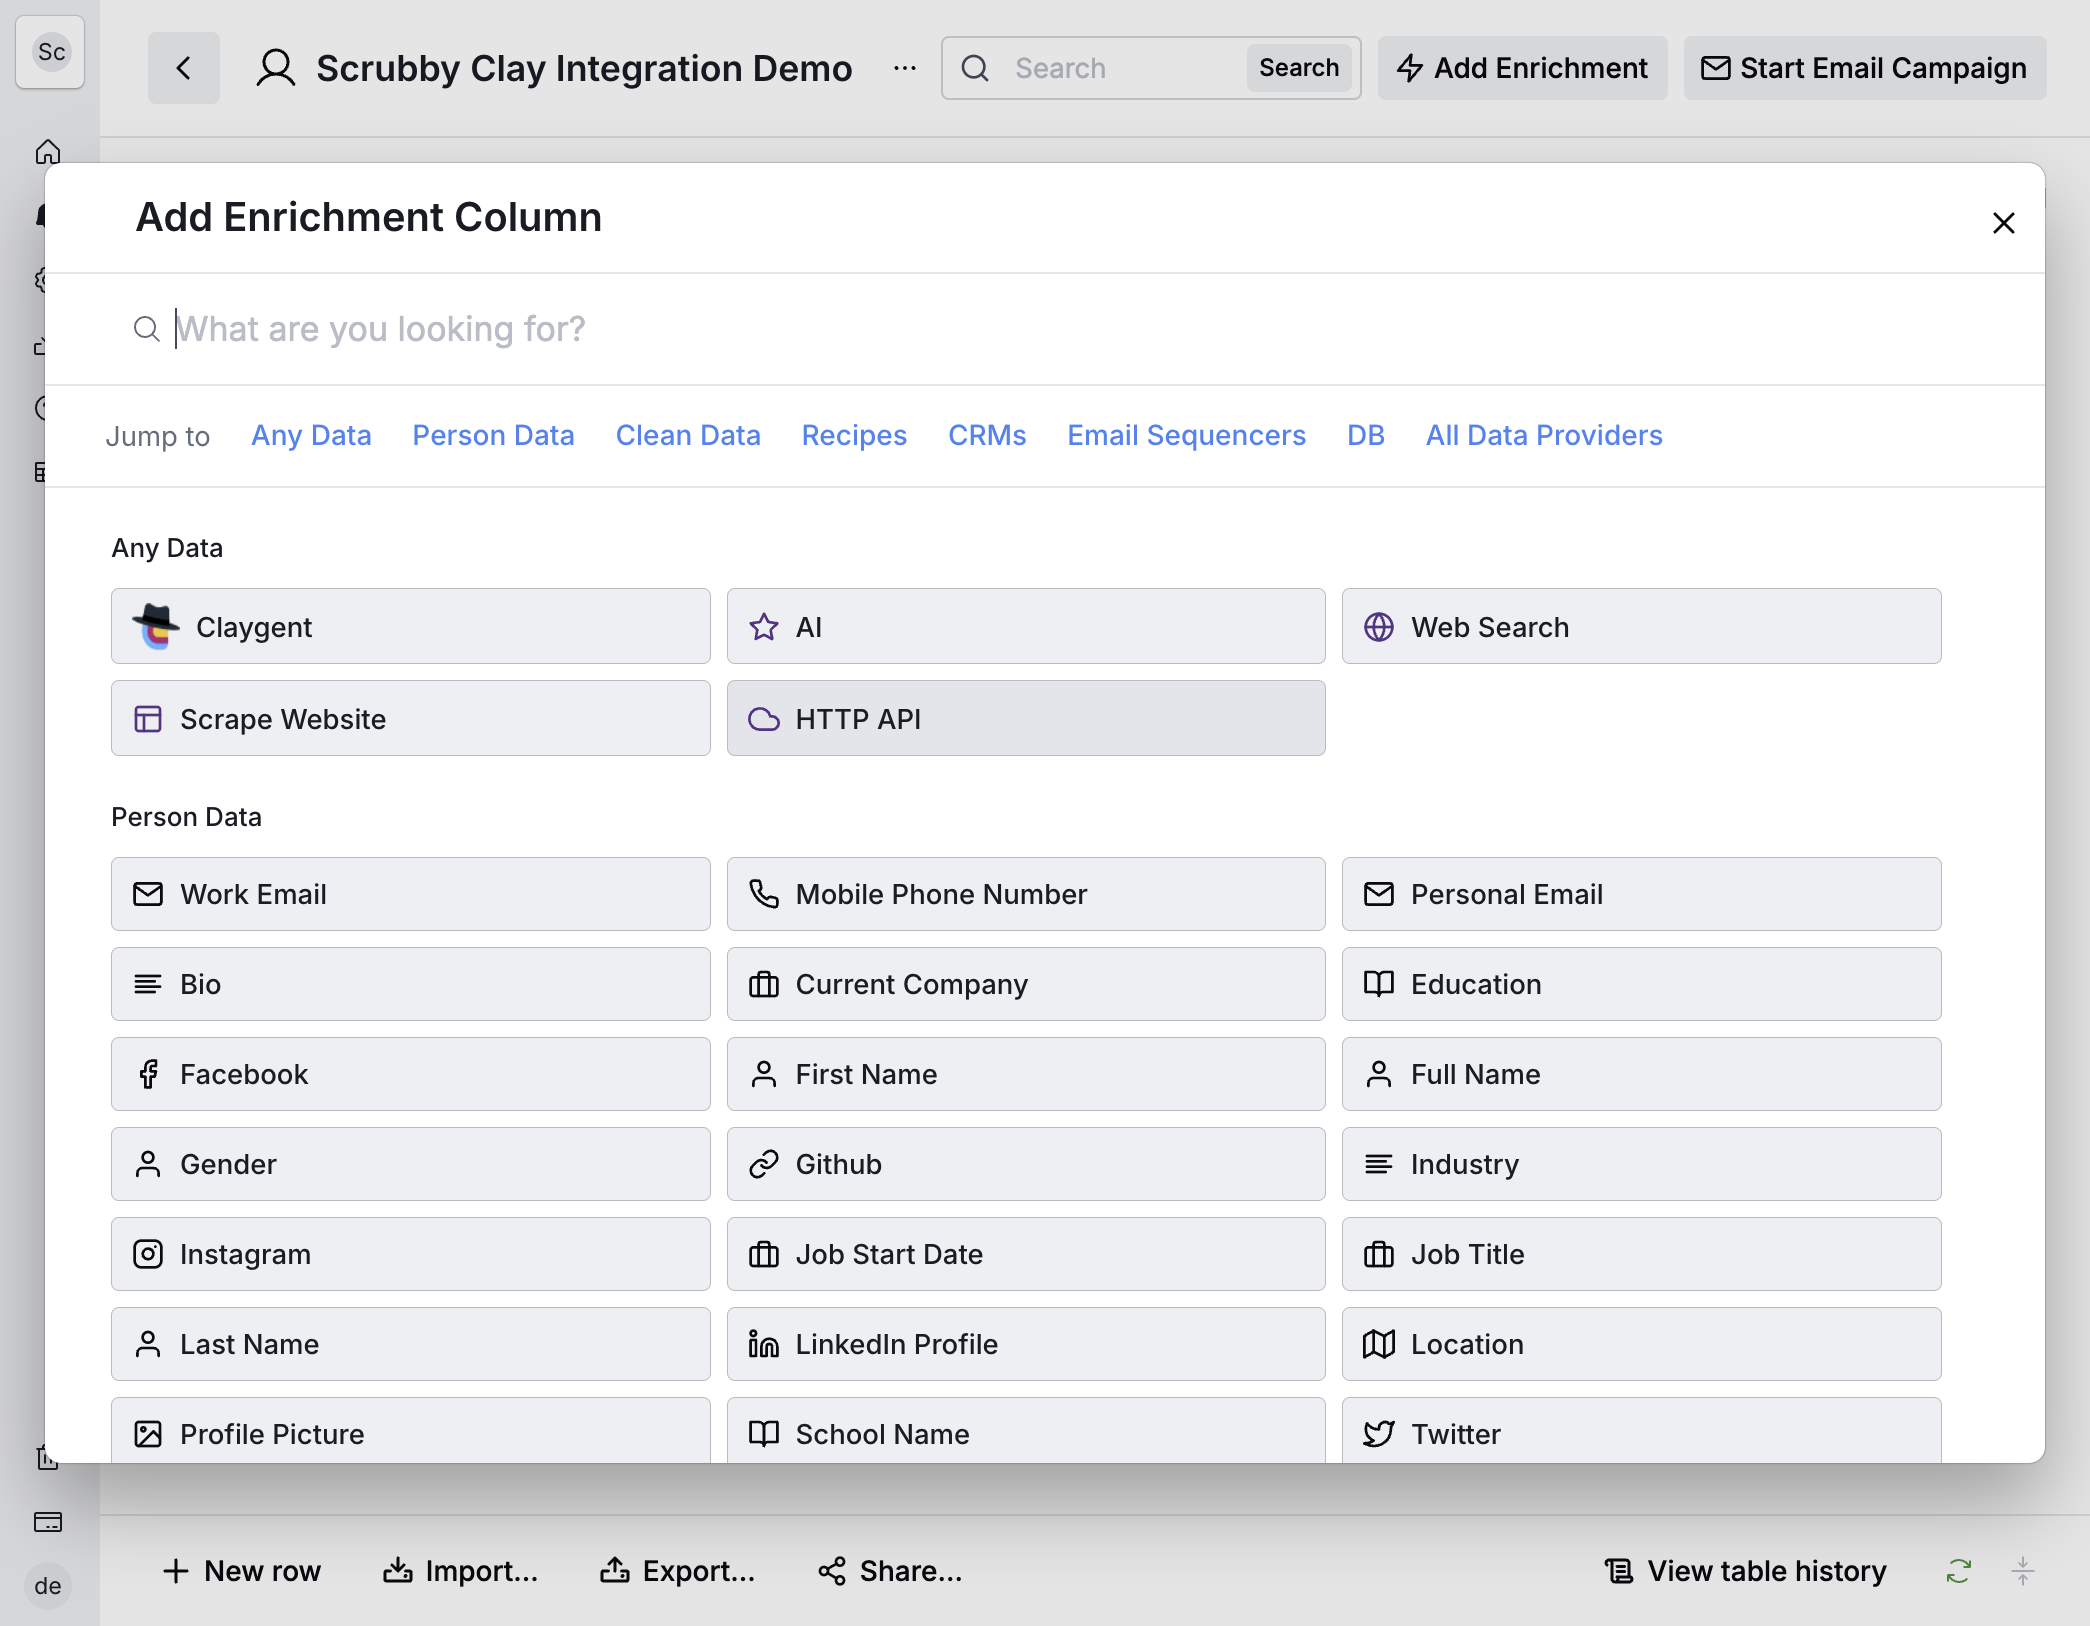
Task: Choose Mobile Phone Number enrichment
Action: pyautogui.click(x=1025, y=894)
